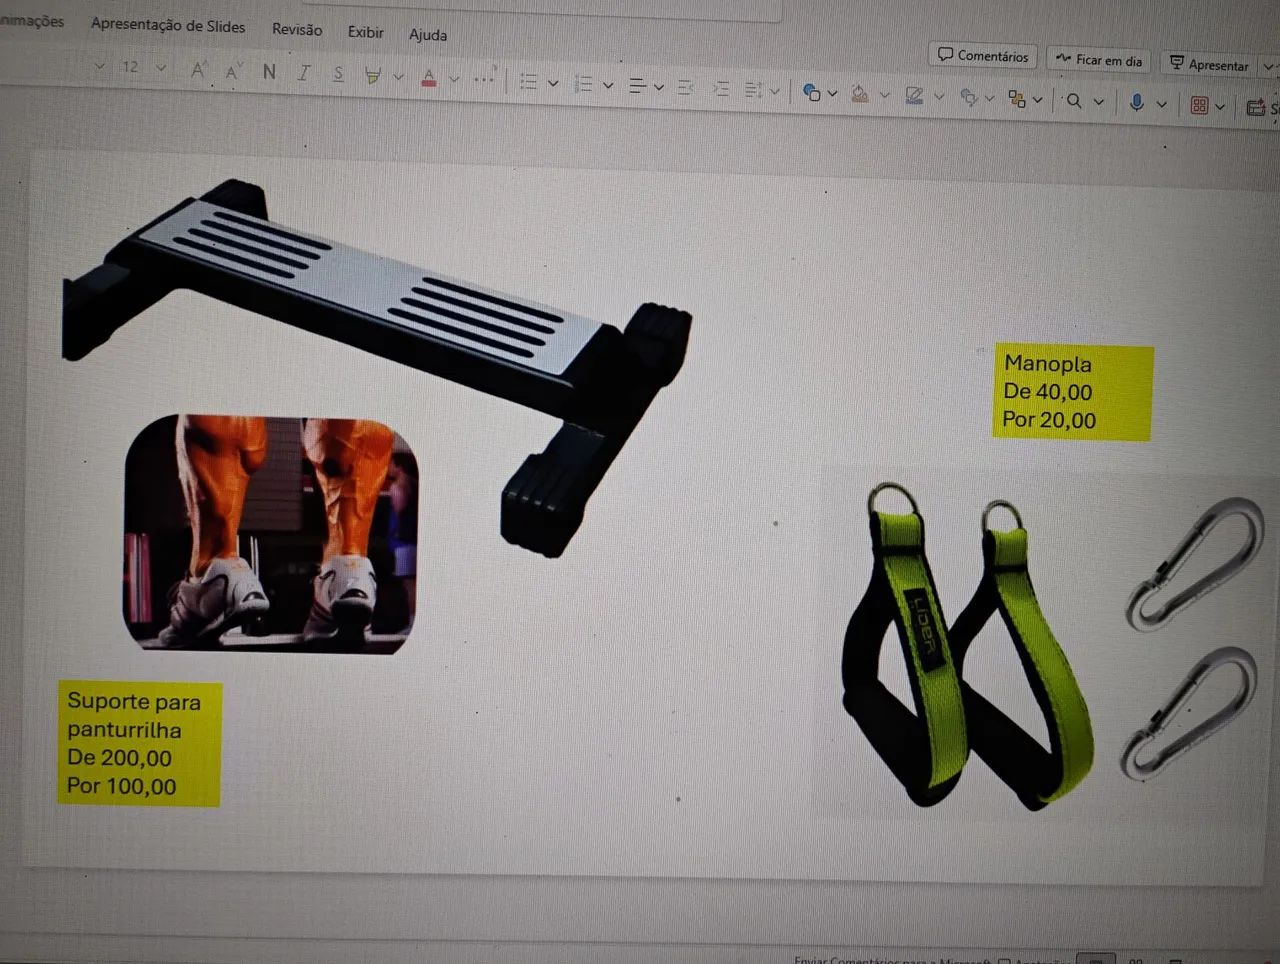The image size is (1280, 964).
Task: Click the Dictate microphone icon
Action: pos(1136,102)
